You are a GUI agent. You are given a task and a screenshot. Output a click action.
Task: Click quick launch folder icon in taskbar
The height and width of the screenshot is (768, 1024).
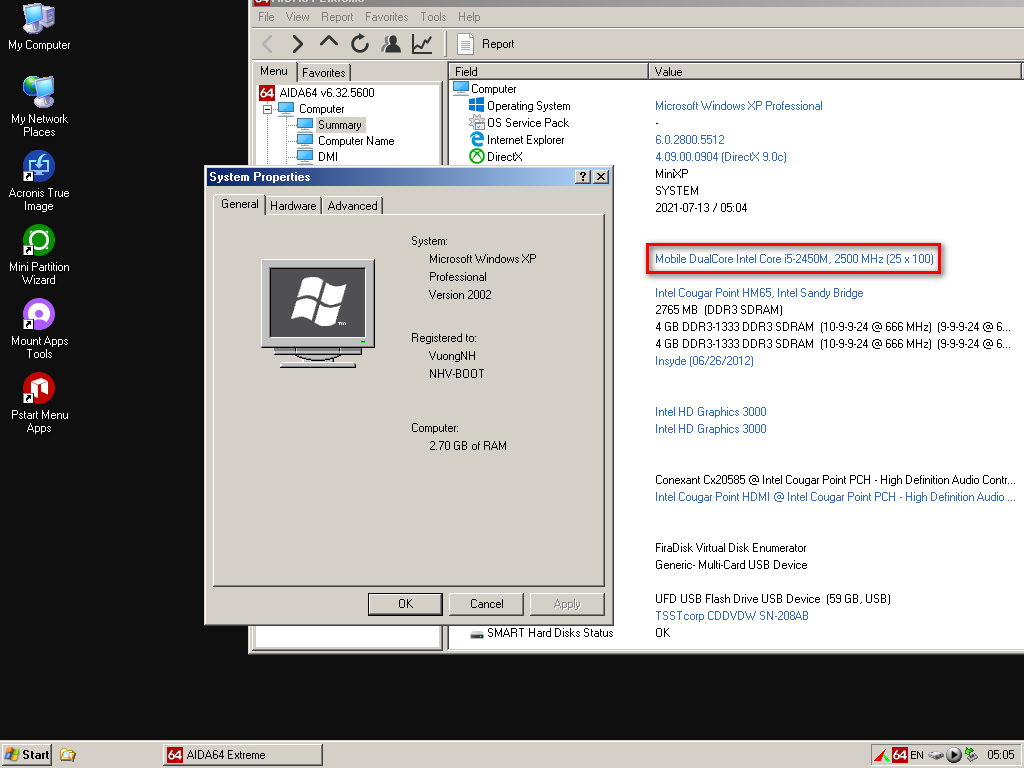coord(67,755)
